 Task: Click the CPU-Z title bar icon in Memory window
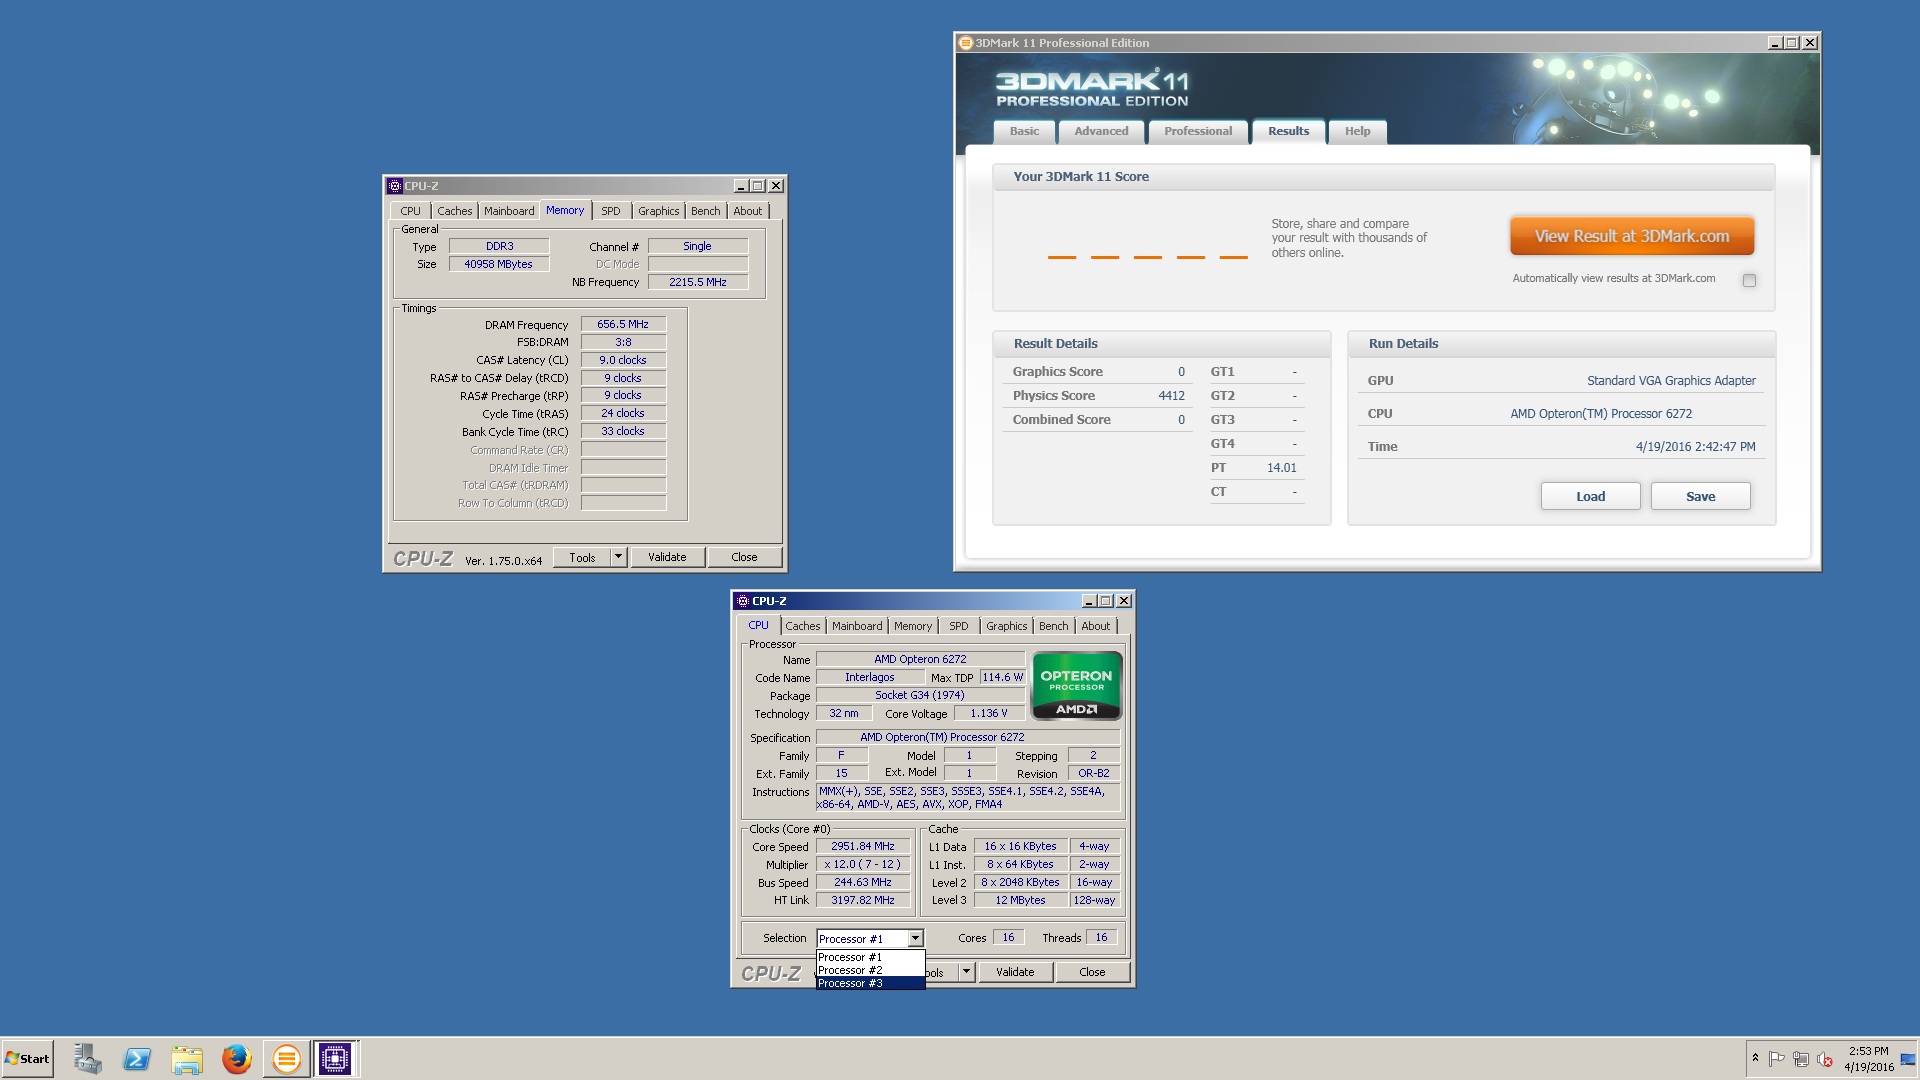[x=395, y=186]
